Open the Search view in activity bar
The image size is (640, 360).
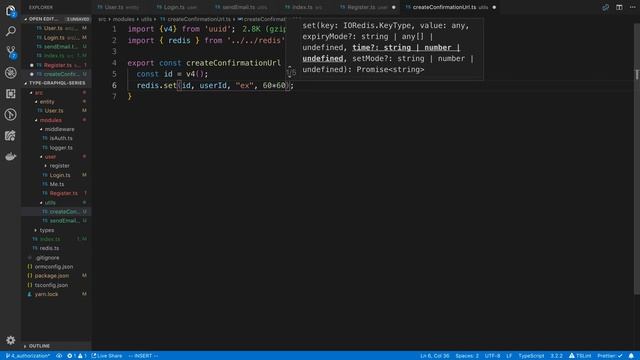coord(11,31)
